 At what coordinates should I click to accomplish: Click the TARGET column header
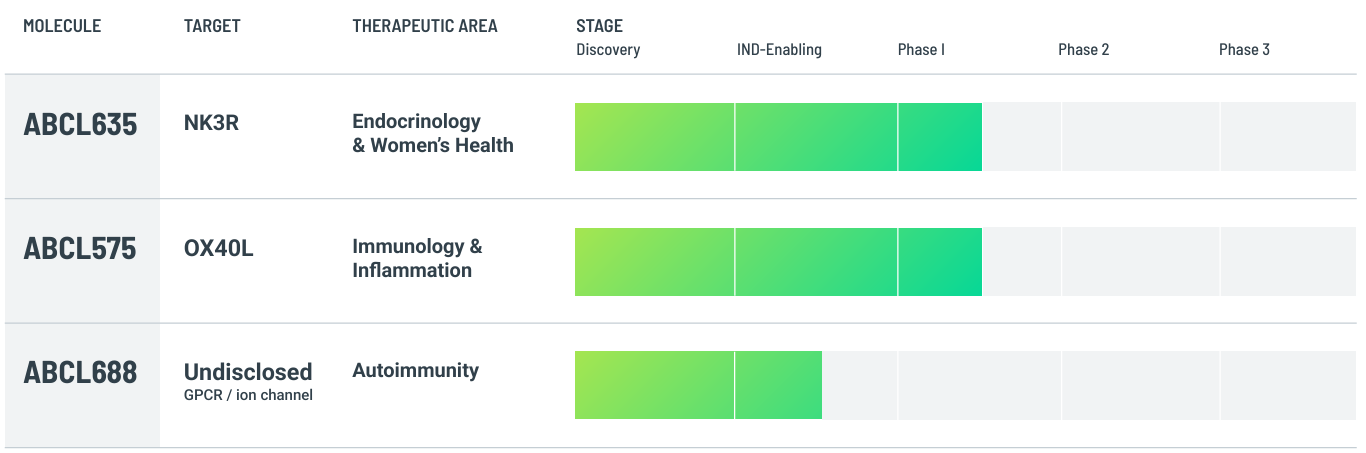[x=212, y=26]
